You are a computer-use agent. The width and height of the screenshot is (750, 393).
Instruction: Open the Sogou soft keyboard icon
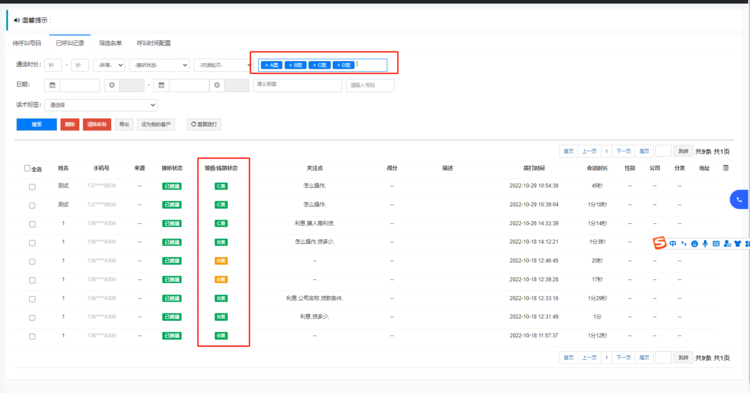[716, 244]
